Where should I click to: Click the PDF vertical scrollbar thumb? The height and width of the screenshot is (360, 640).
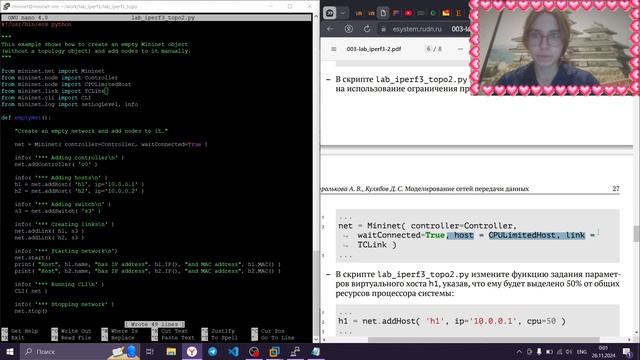pos(636,233)
